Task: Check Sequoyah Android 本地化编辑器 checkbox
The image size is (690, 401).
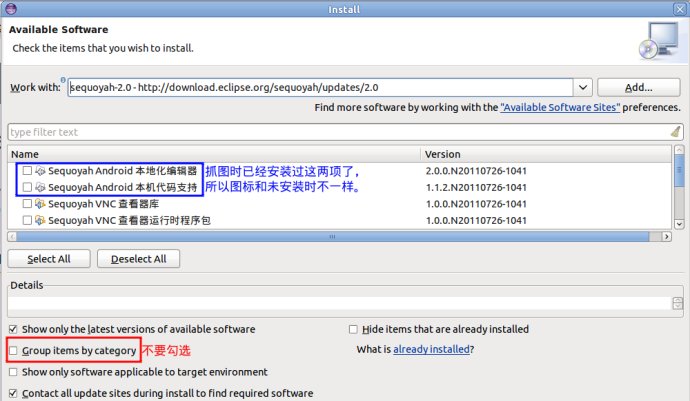Action: (x=27, y=171)
